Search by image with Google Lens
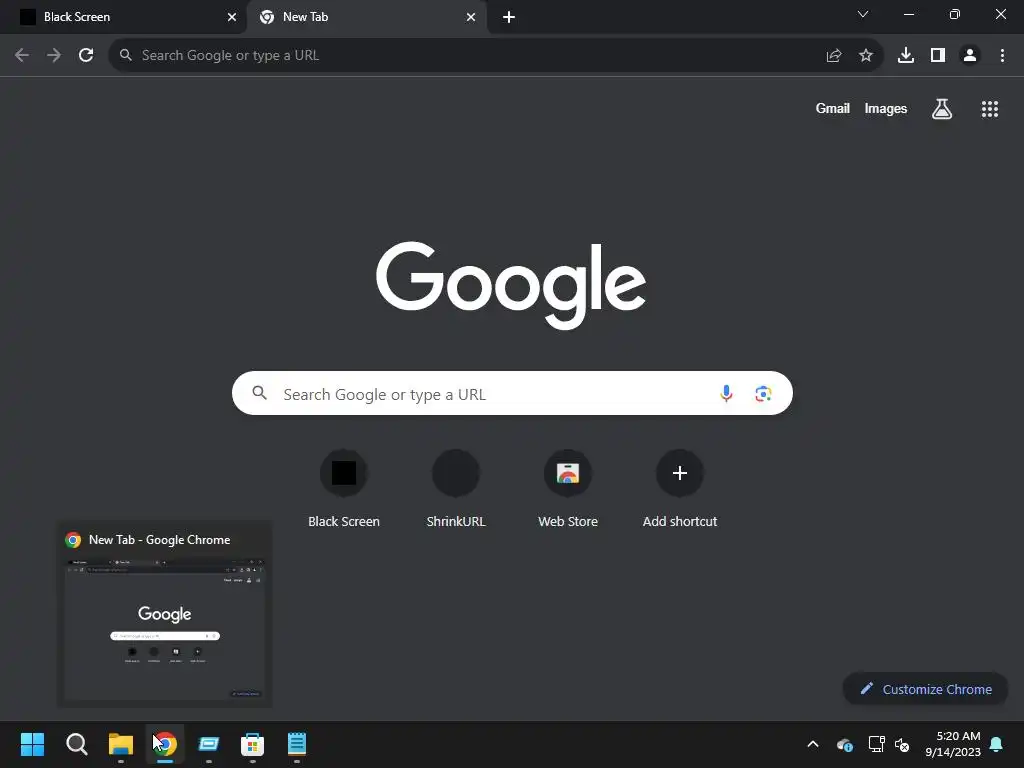Image resolution: width=1024 pixels, height=768 pixels. (x=763, y=393)
